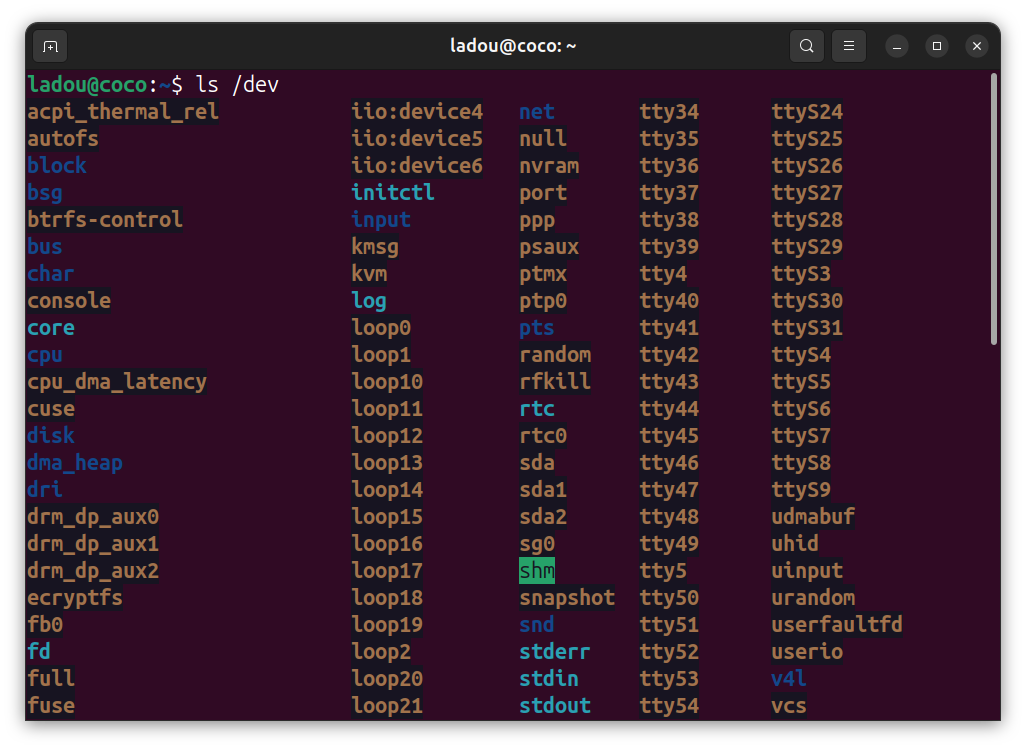The width and height of the screenshot is (1026, 749).
Task: Click the highlighted shm entry
Action: (x=537, y=571)
